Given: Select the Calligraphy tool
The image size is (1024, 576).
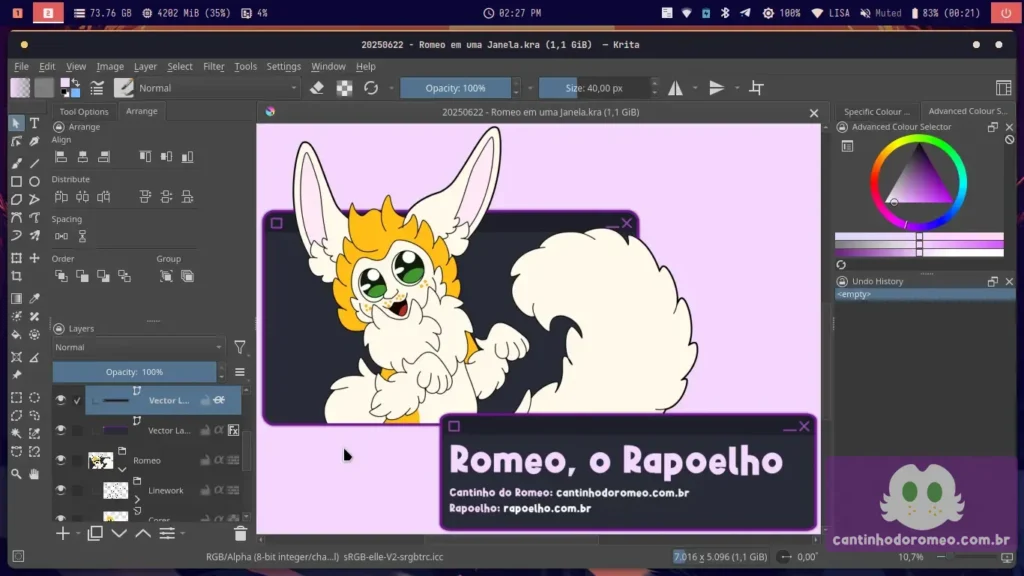Looking at the screenshot, I should (x=35, y=141).
